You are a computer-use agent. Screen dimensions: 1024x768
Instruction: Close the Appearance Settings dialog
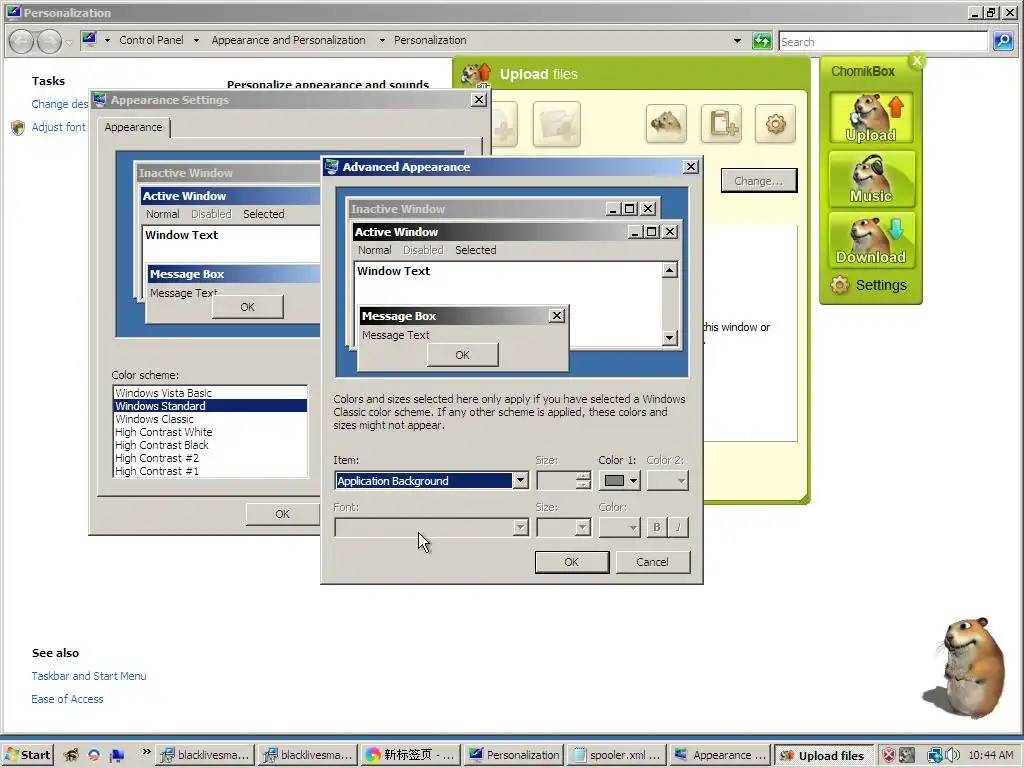(479, 99)
